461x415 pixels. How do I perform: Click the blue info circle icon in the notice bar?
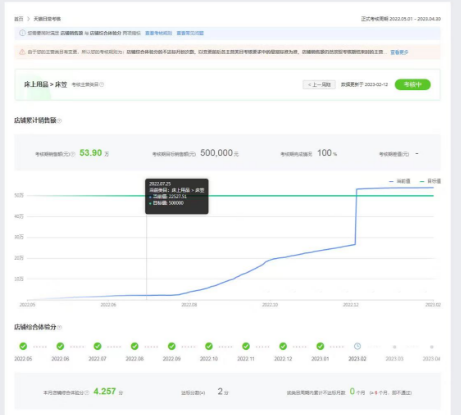[x=22, y=33]
